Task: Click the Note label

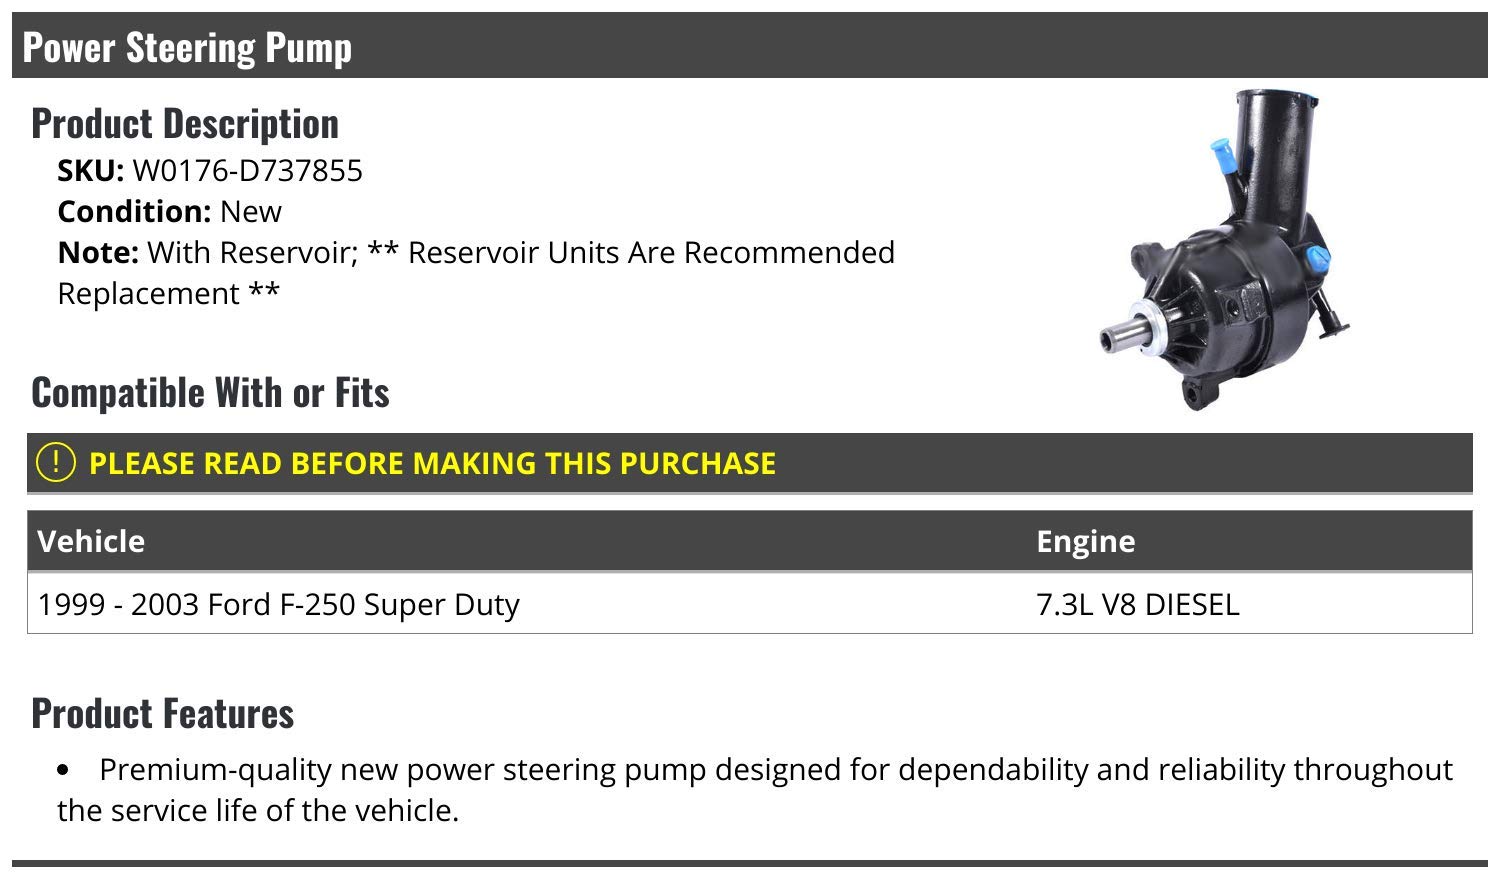Action: tap(97, 253)
